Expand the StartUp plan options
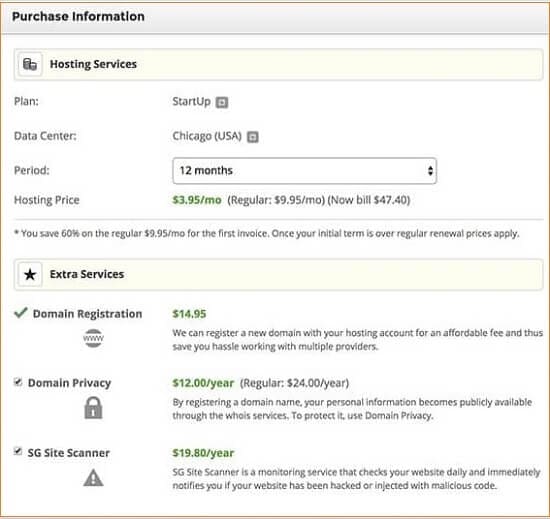550x519 pixels. 222,102
